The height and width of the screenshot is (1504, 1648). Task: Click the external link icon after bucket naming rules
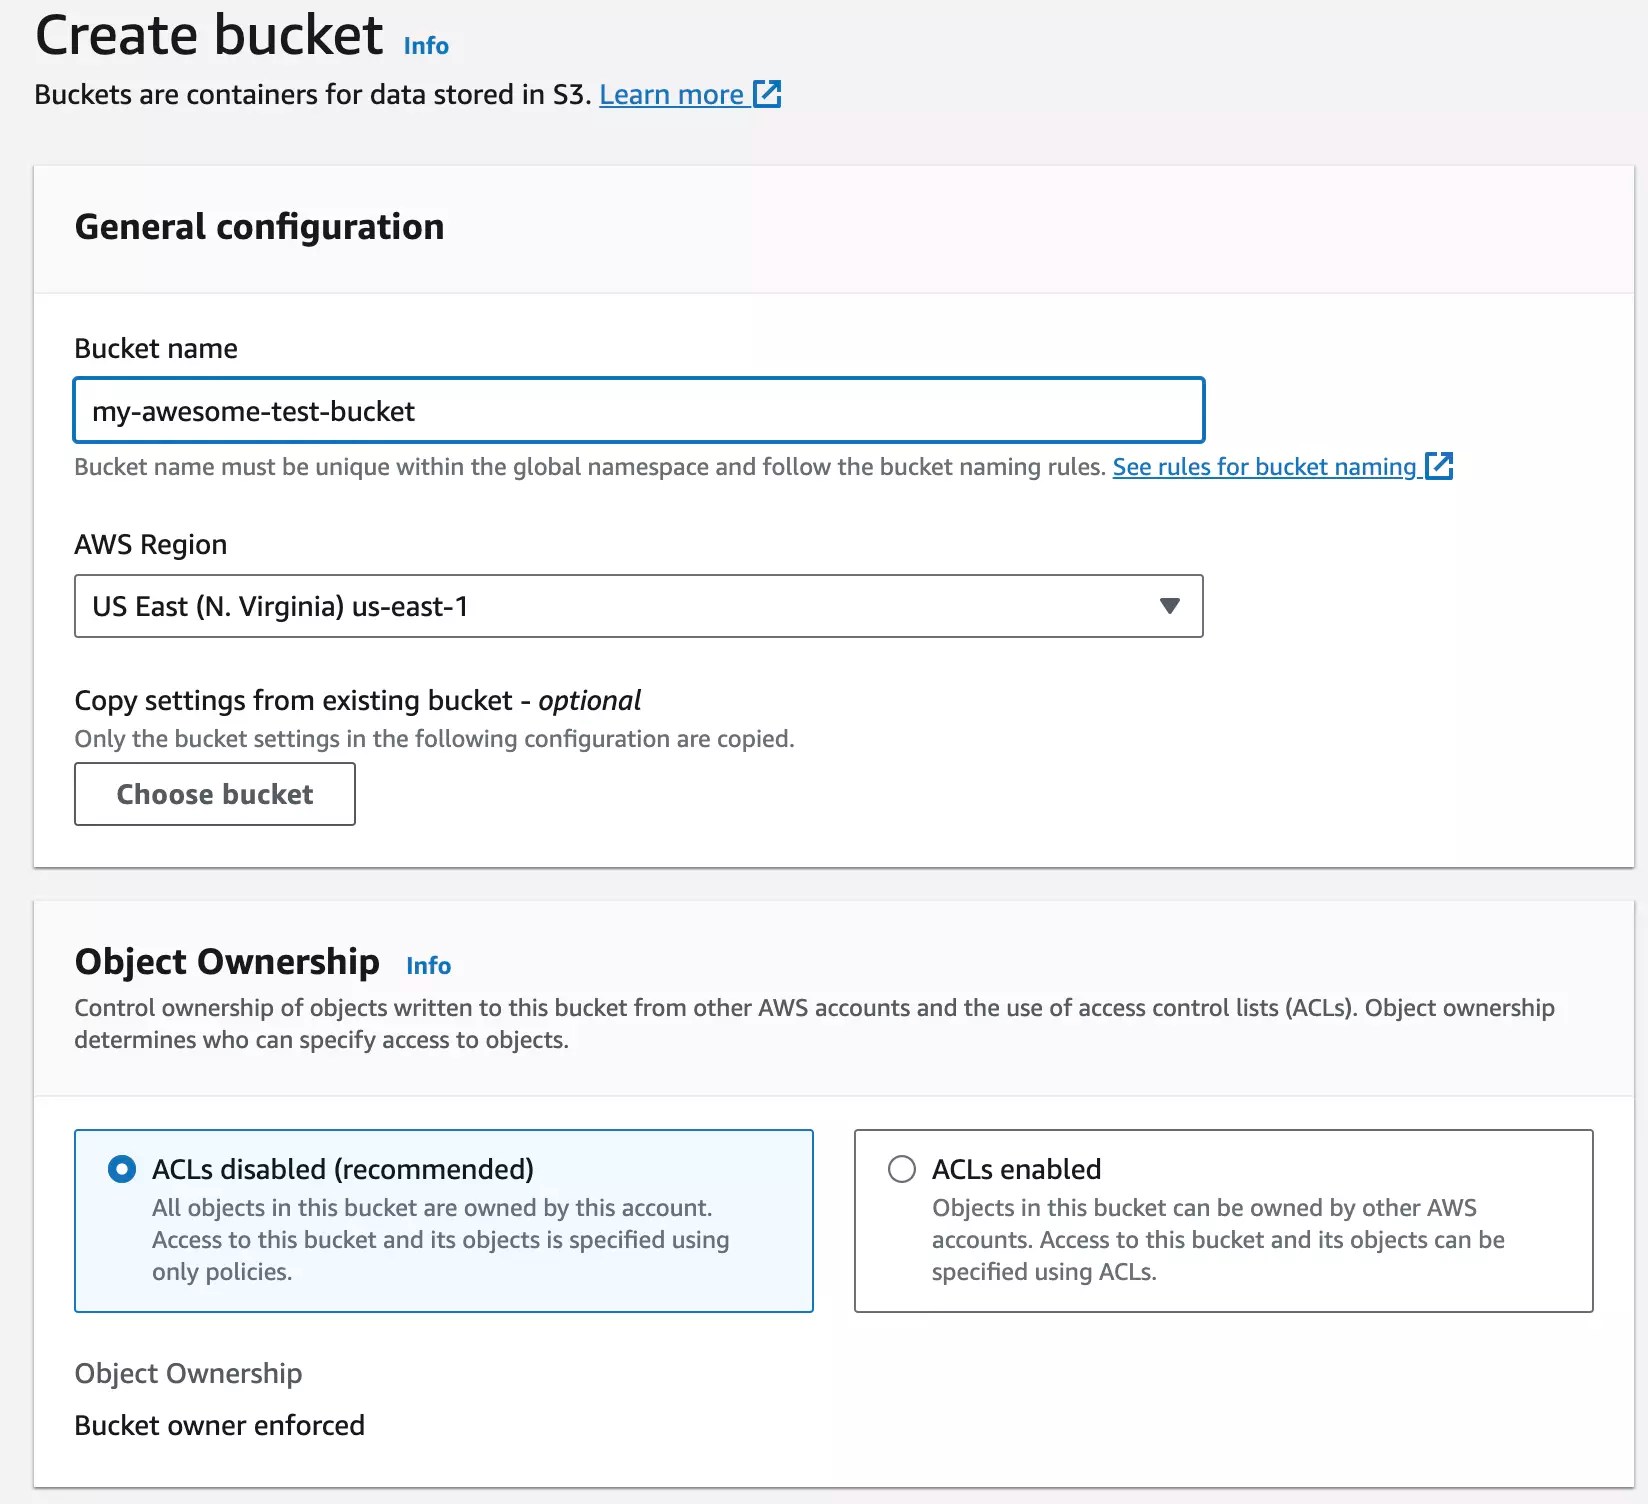pyautogui.click(x=1440, y=466)
